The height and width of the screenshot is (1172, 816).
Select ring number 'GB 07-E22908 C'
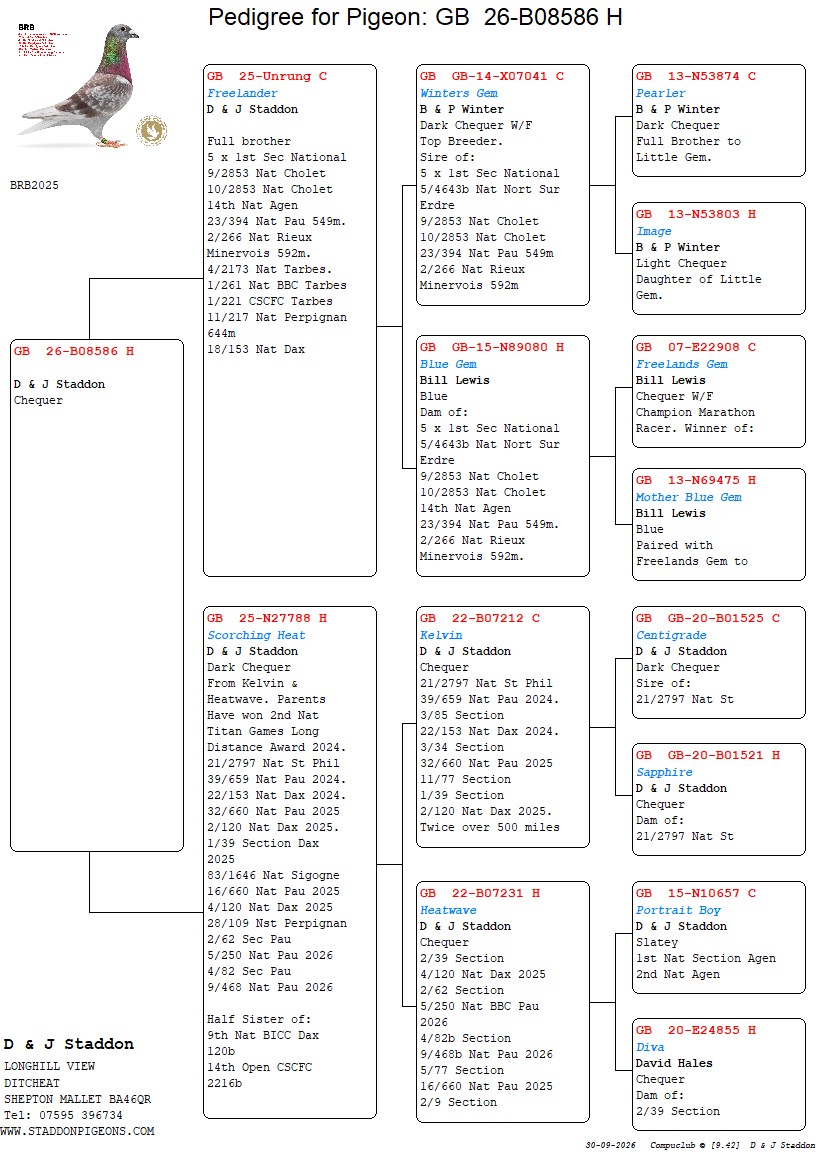696,347
